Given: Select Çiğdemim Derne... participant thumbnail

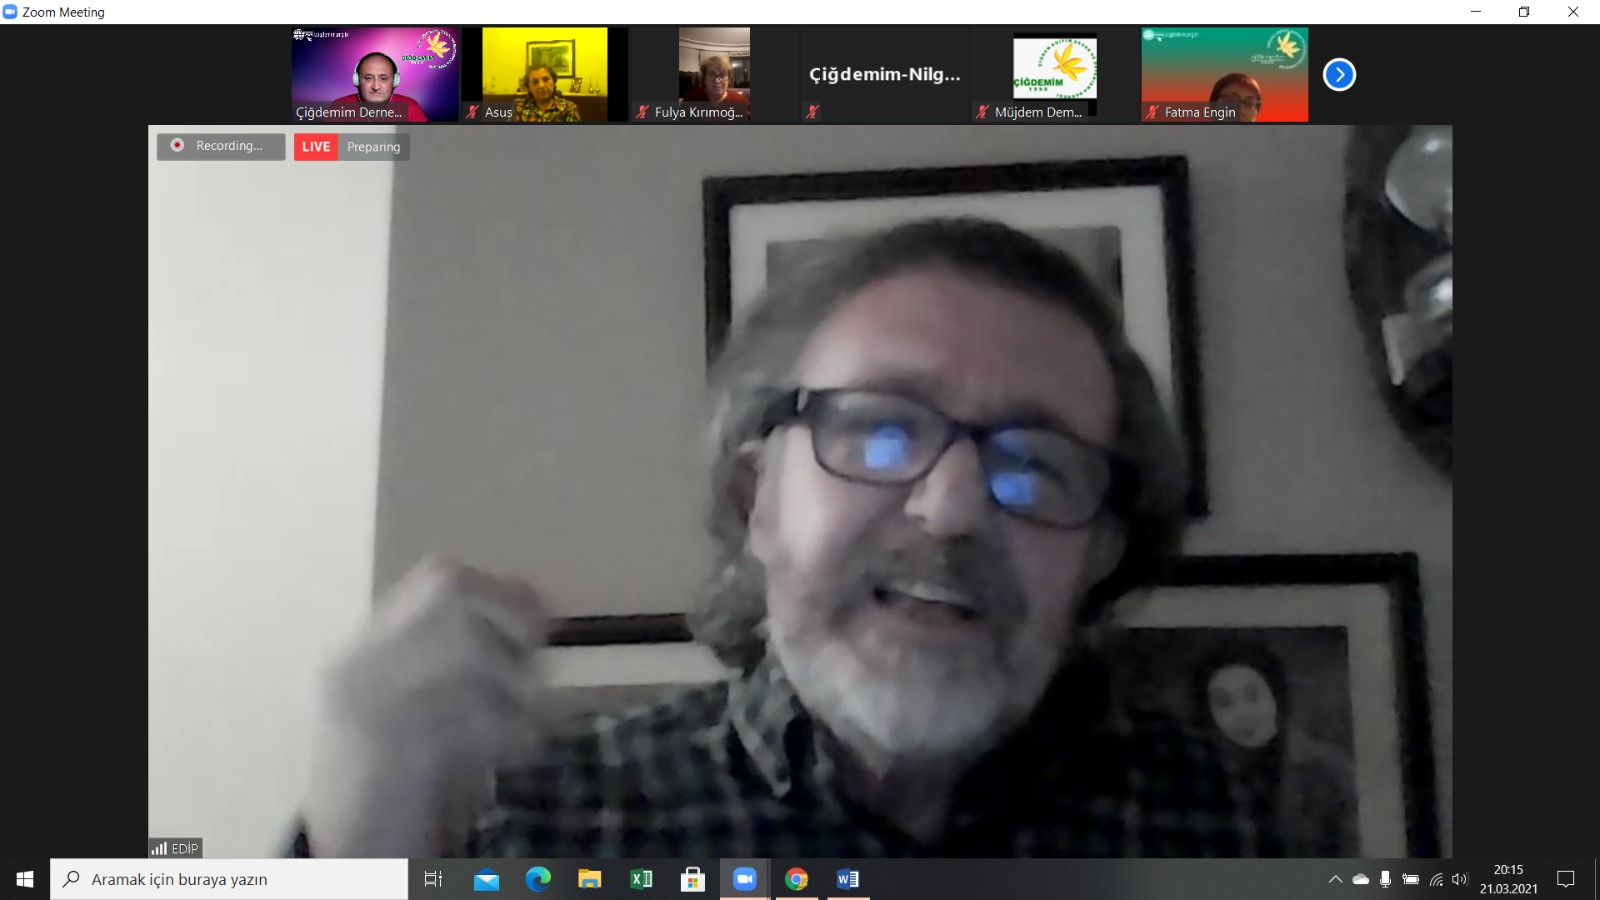Looking at the screenshot, I should click(x=375, y=75).
